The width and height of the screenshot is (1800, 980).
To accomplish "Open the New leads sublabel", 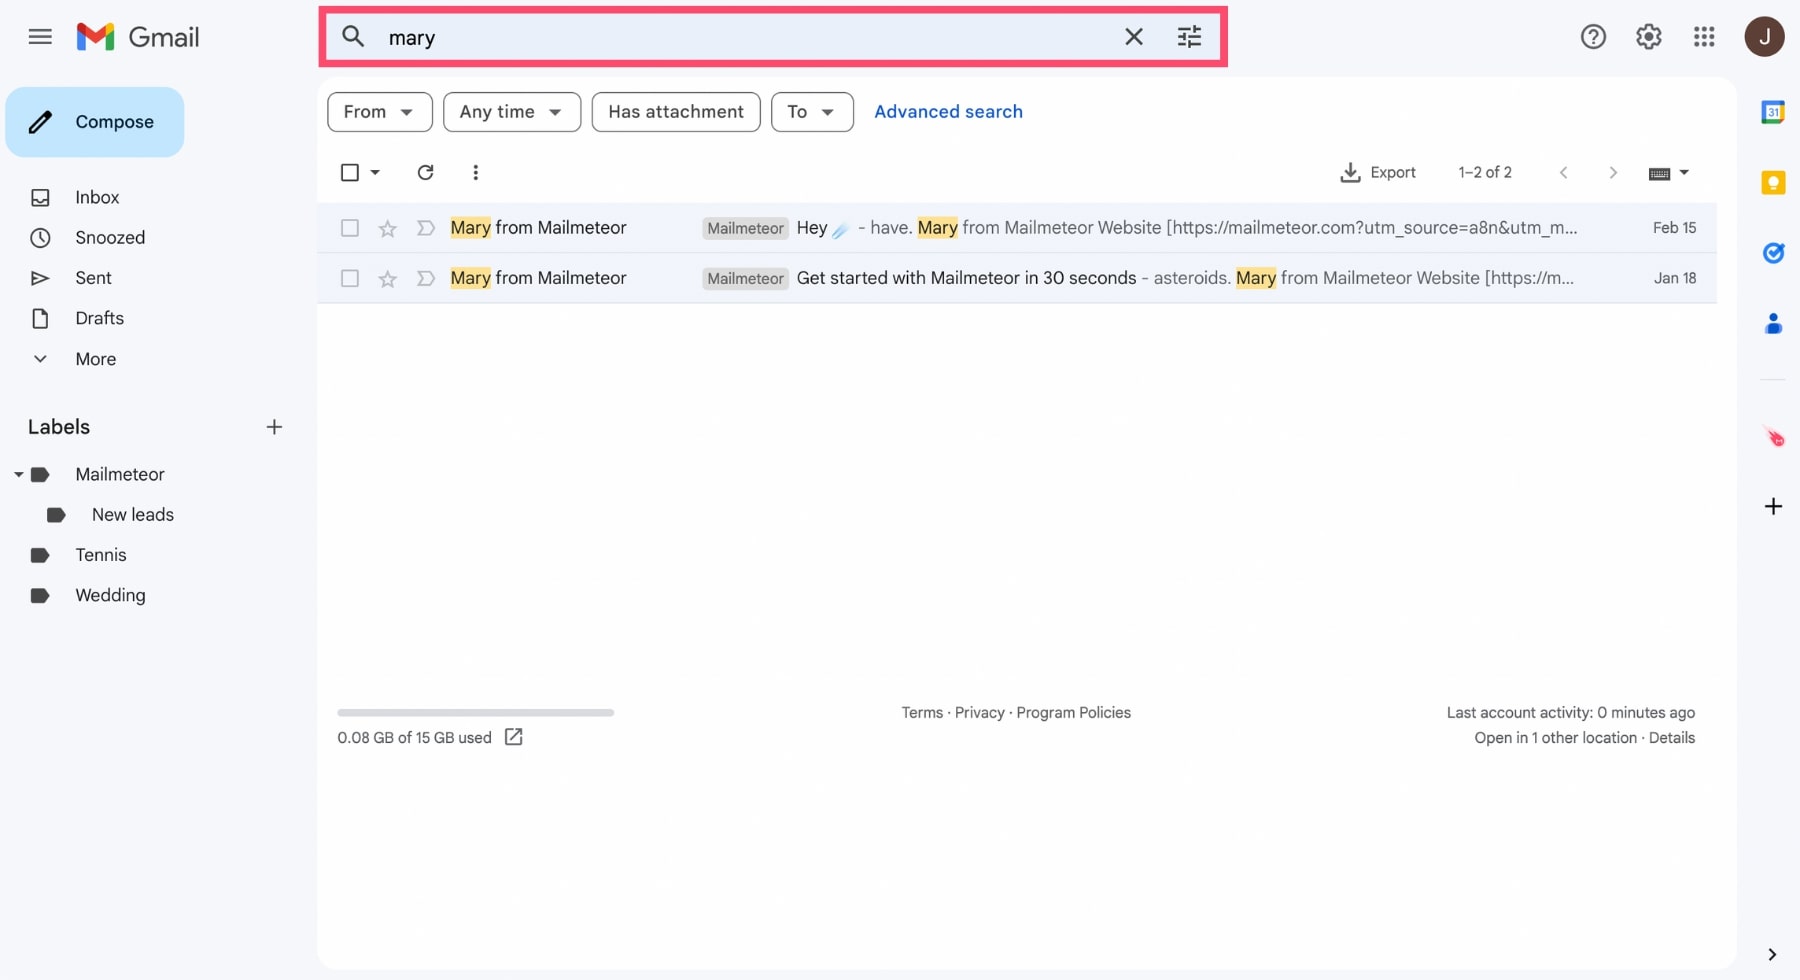I will coord(132,515).
